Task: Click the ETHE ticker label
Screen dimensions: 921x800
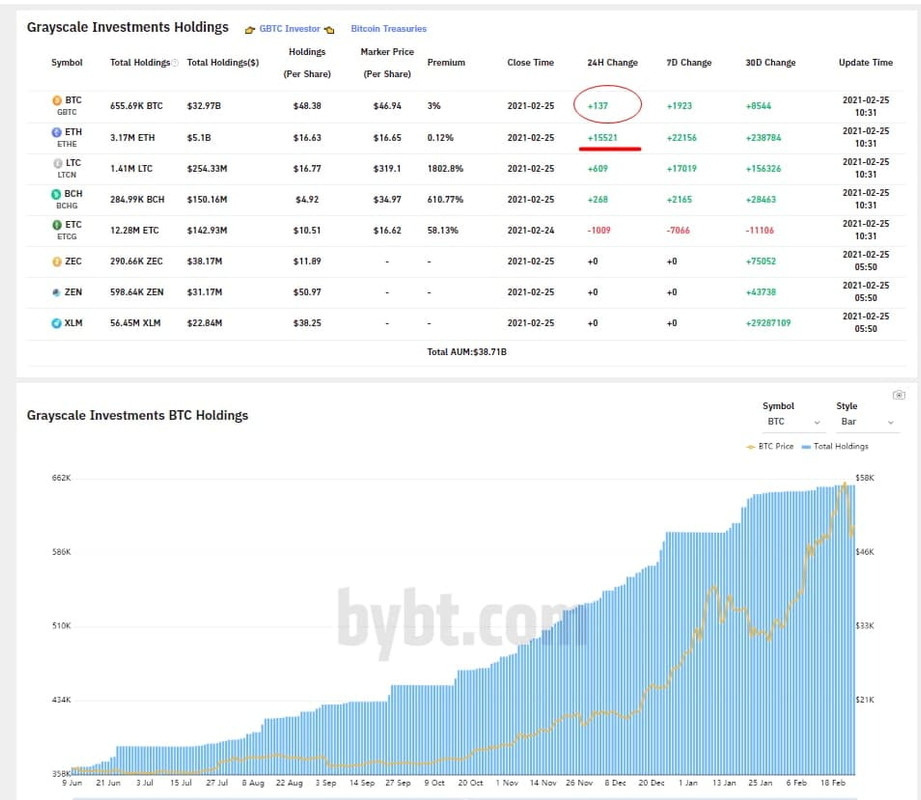Action: 66,144
